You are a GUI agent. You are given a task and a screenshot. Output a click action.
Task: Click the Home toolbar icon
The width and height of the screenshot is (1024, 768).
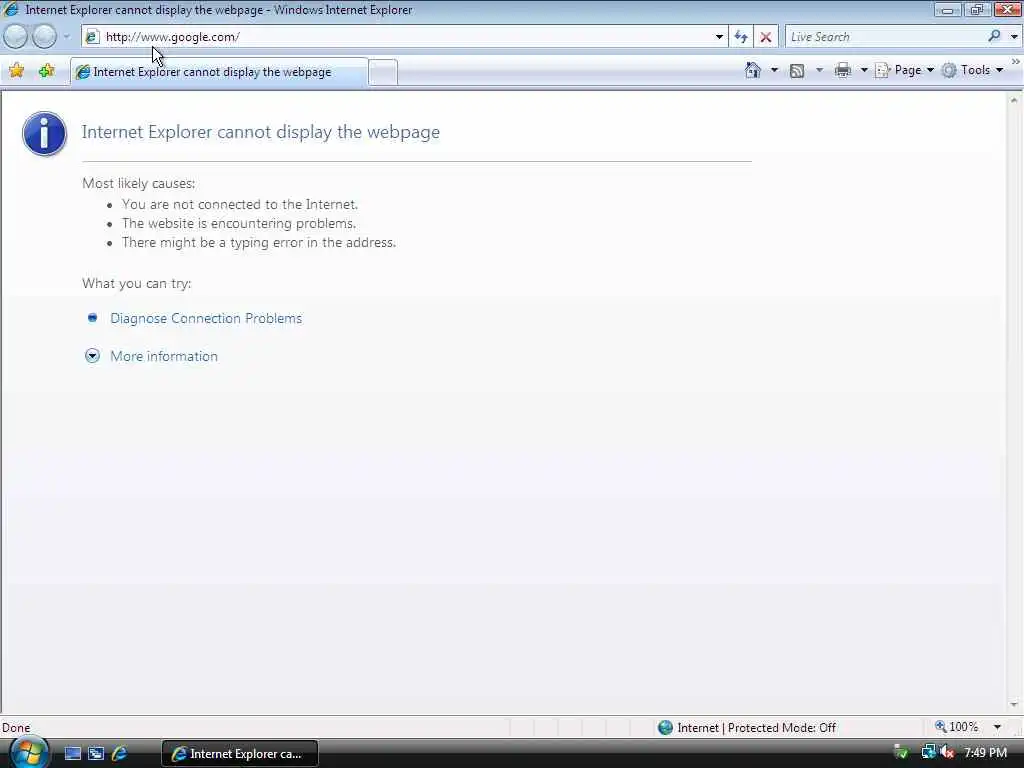coord(753,70)
